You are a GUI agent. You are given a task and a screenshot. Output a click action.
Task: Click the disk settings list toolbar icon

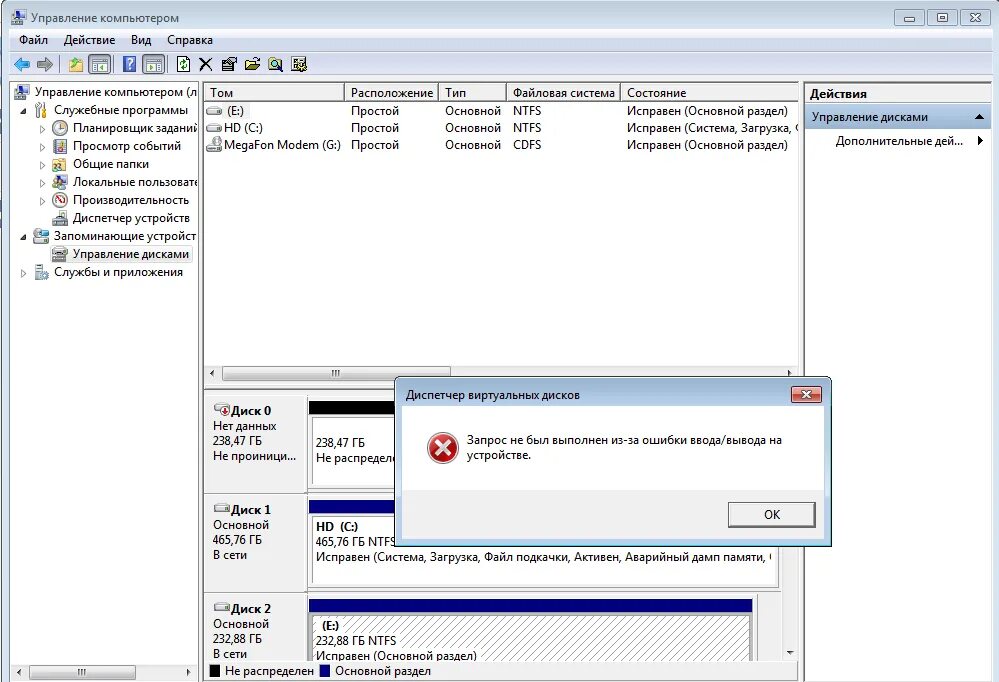coord(299,64)
